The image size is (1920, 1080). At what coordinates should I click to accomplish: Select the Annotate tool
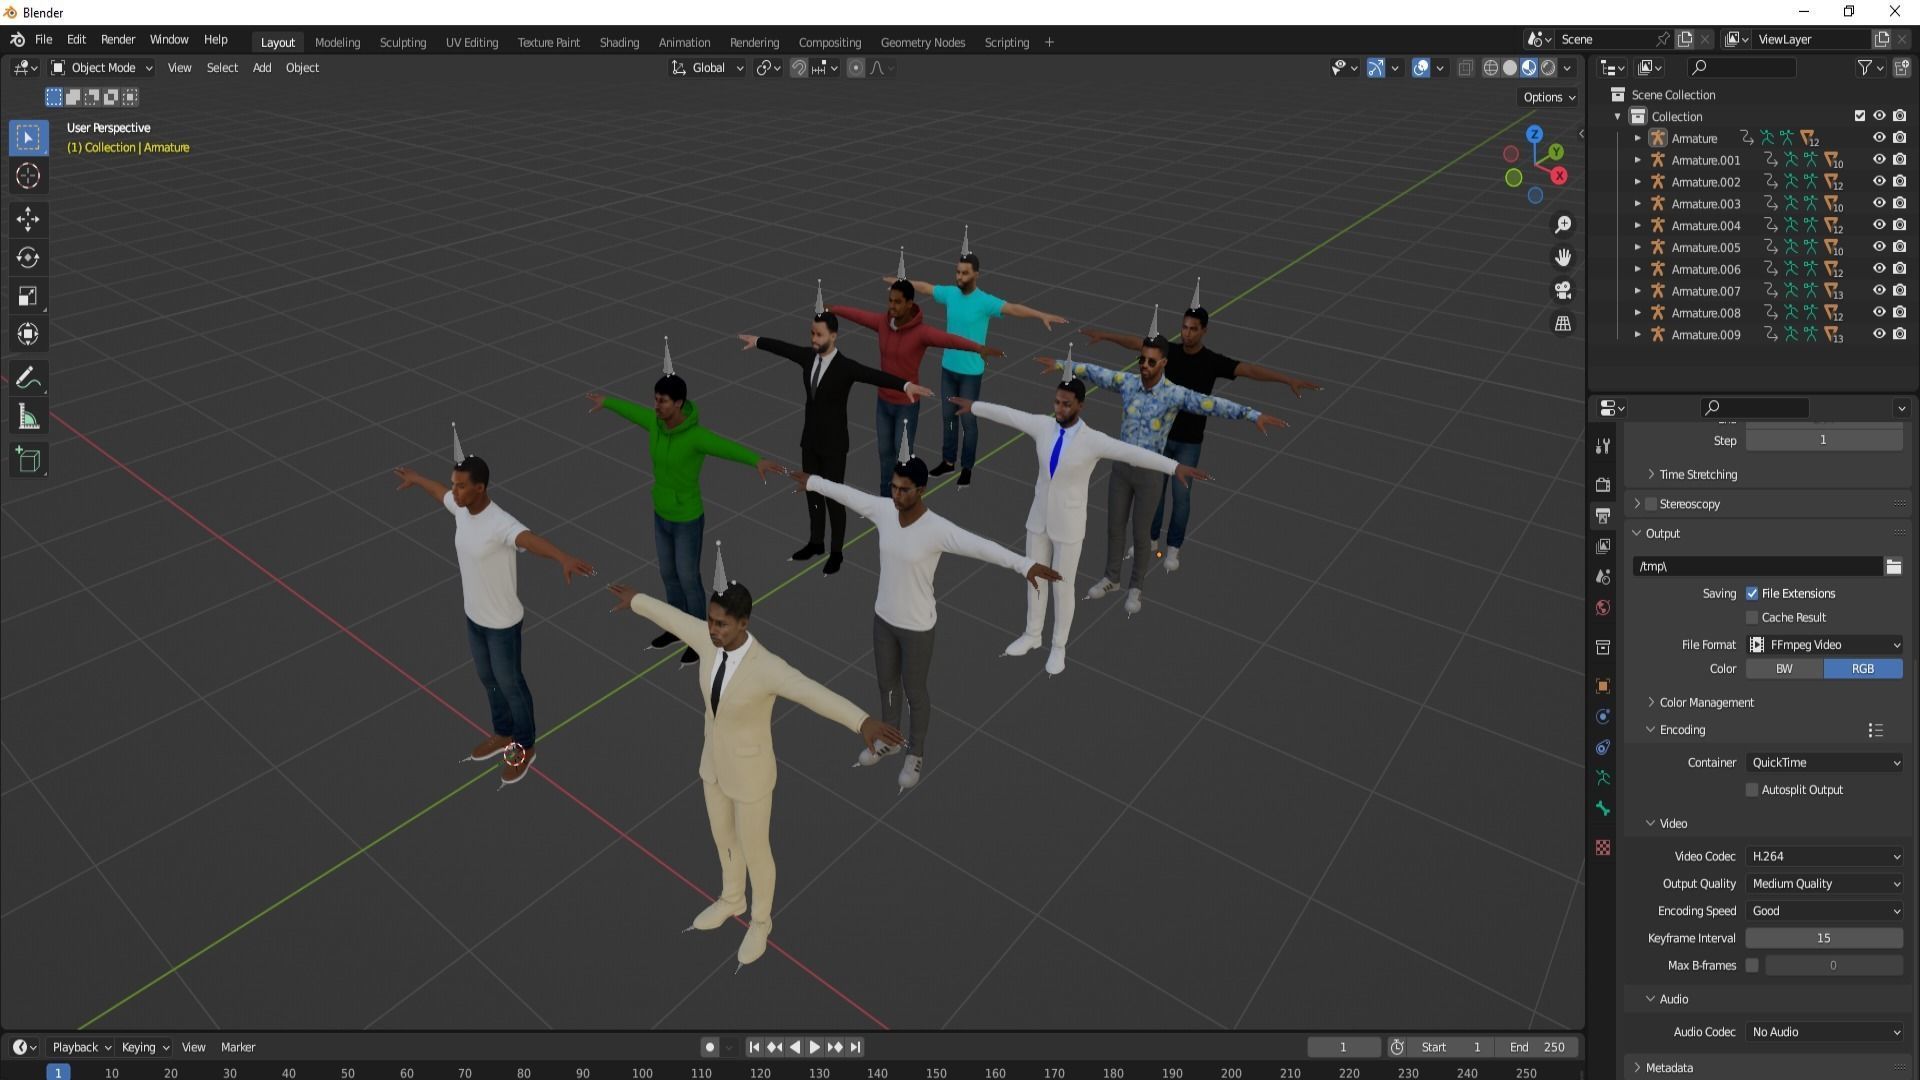pyautogui.click(x=28, y=378)
